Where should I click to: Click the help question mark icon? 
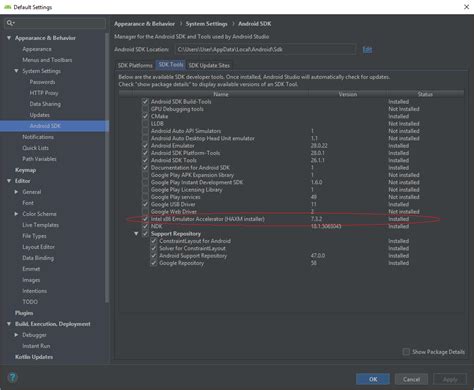(x=12, y=378)
